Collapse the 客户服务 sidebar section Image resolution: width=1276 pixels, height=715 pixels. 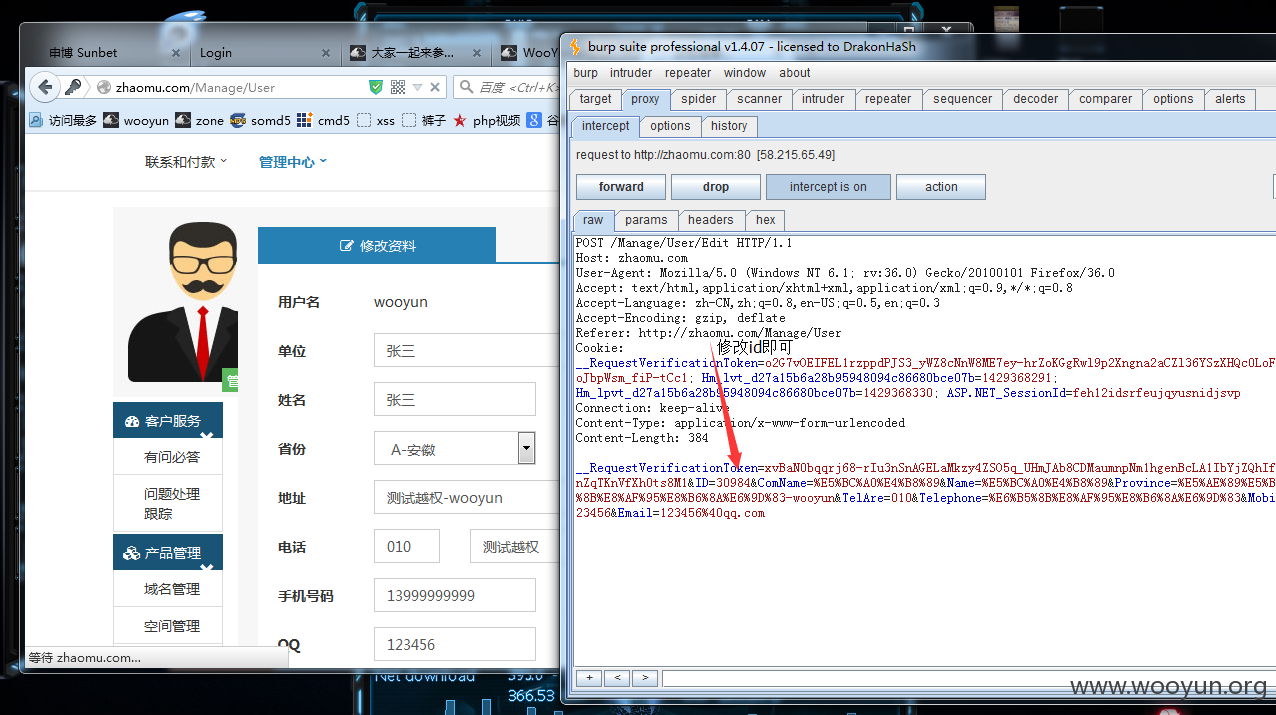(x=168, y=421)
